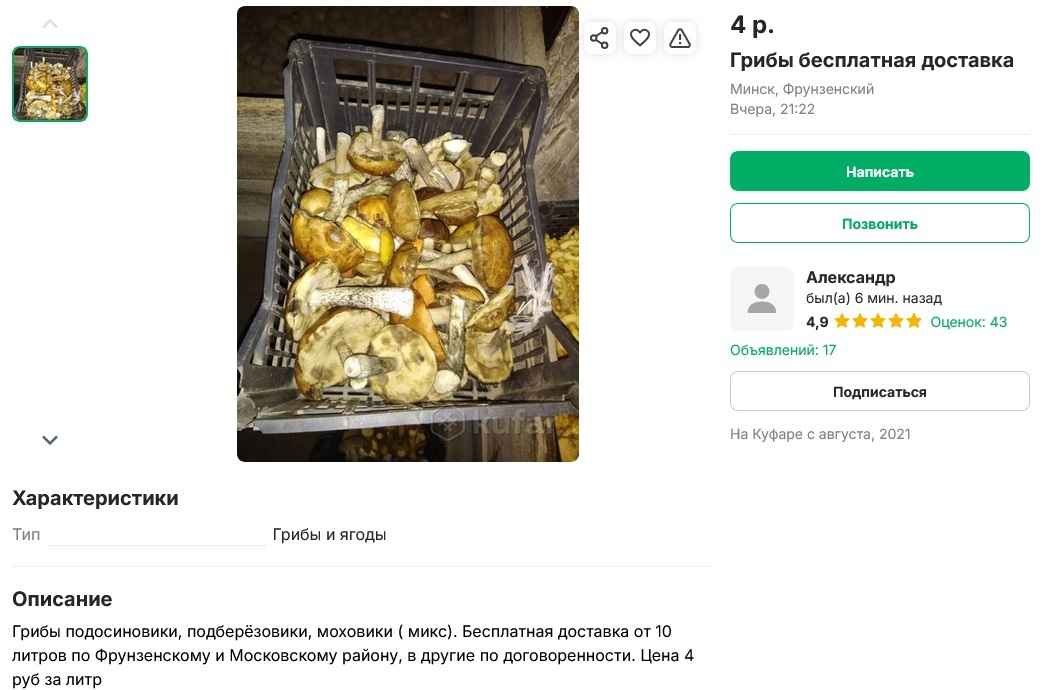Expand the gallery with lower chevron
Image resolution: width=1053 pixels, height=690 pixels.
[x=50, y=440]
